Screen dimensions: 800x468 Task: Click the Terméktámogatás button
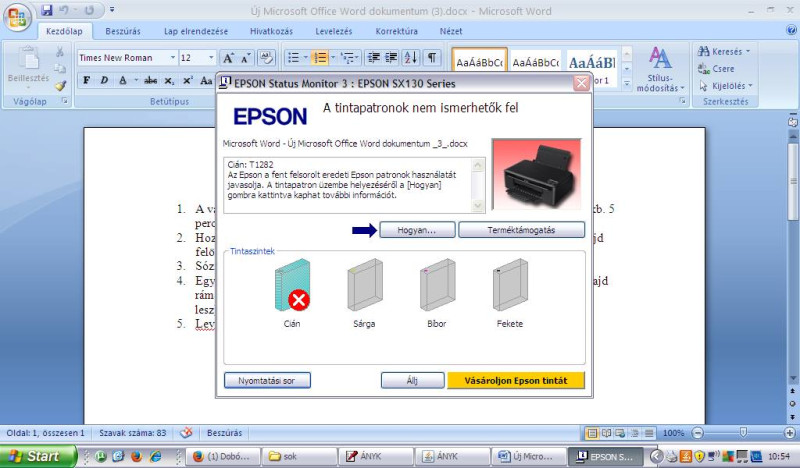pyautogui.click(x=521, y=230)
